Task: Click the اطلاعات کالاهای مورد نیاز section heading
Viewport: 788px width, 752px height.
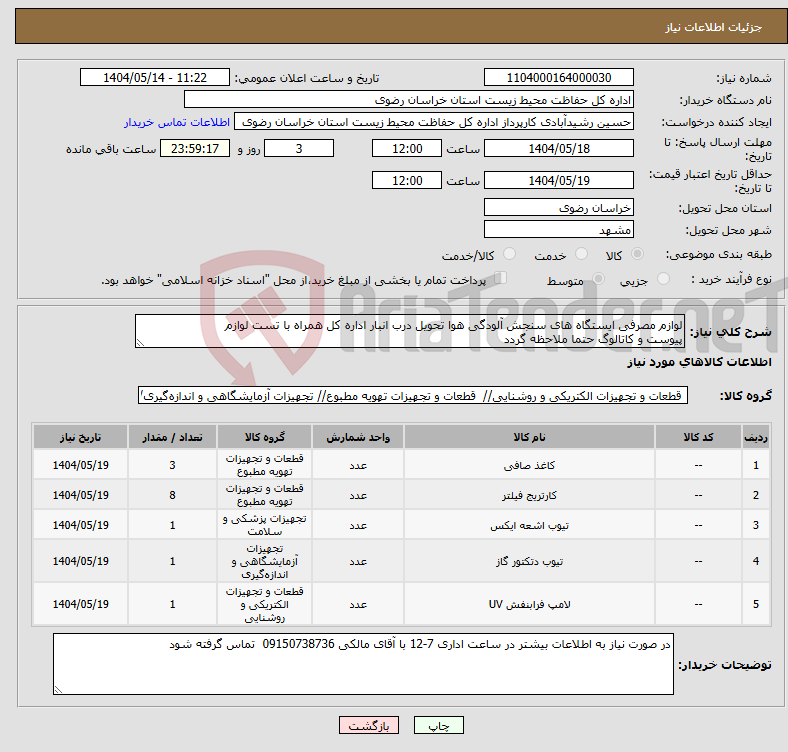Action: click(x=699, y=362)
